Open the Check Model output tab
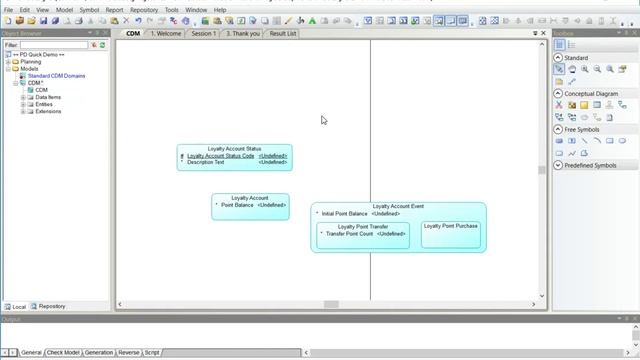The width and height of the screenshot is (640, 360). point(63,353)
